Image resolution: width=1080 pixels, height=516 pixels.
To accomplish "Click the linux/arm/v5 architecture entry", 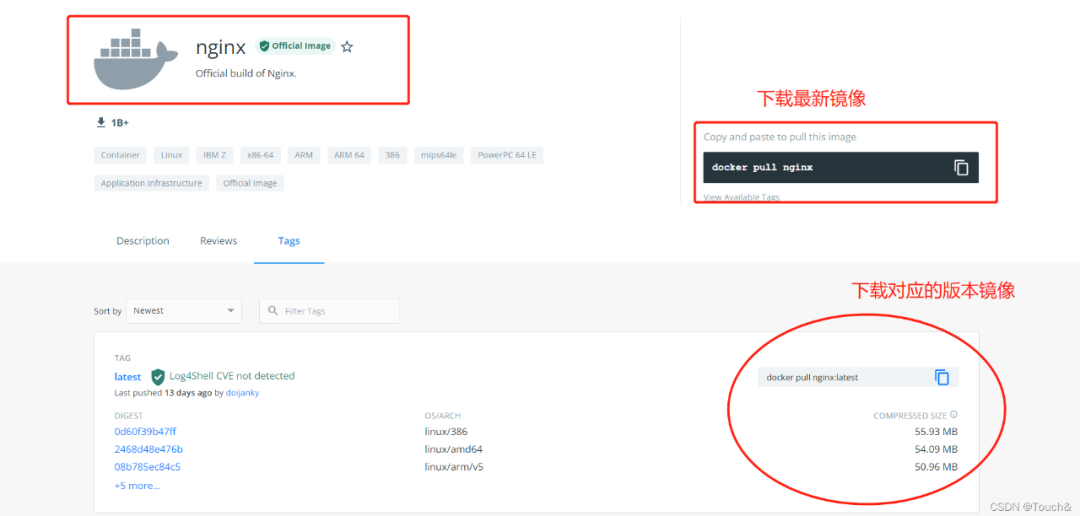I will tap(454, 467).
